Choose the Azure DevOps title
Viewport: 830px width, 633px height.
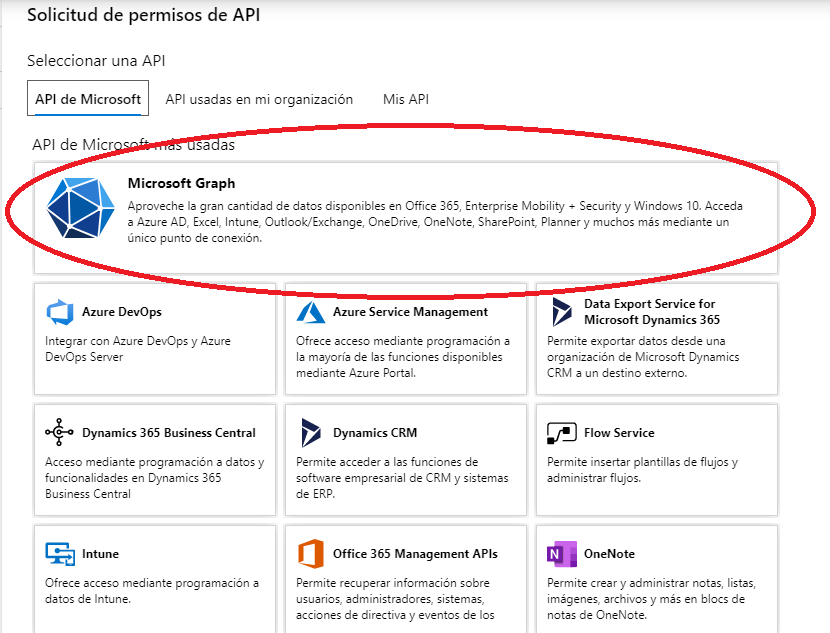pos(122,312)
